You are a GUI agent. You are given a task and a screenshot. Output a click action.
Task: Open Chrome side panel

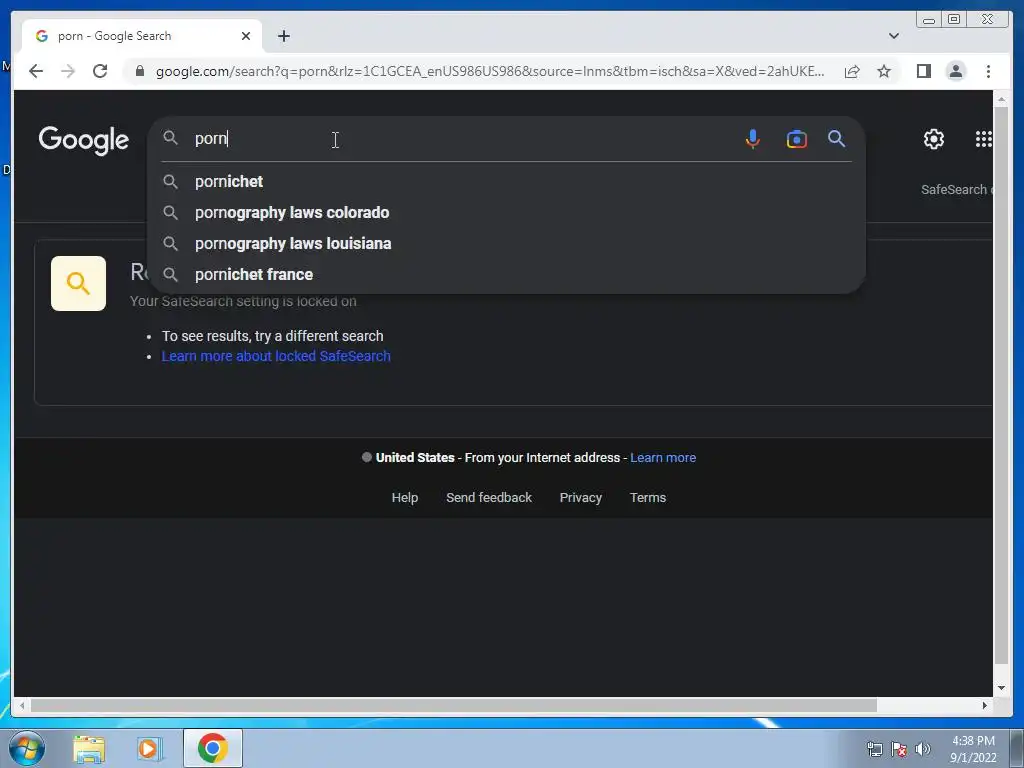click(x=923, y=71)
